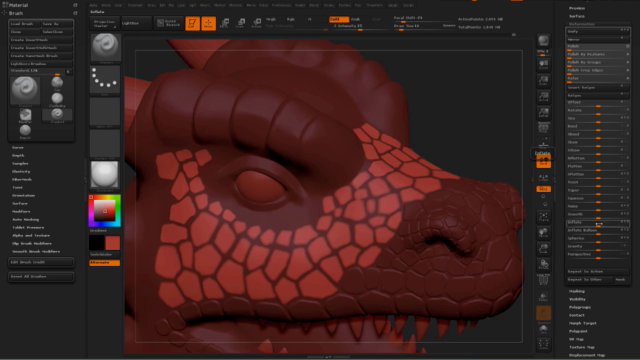Toggle Local transformations button
Screen dimensions: 640x360
[543, 161]
